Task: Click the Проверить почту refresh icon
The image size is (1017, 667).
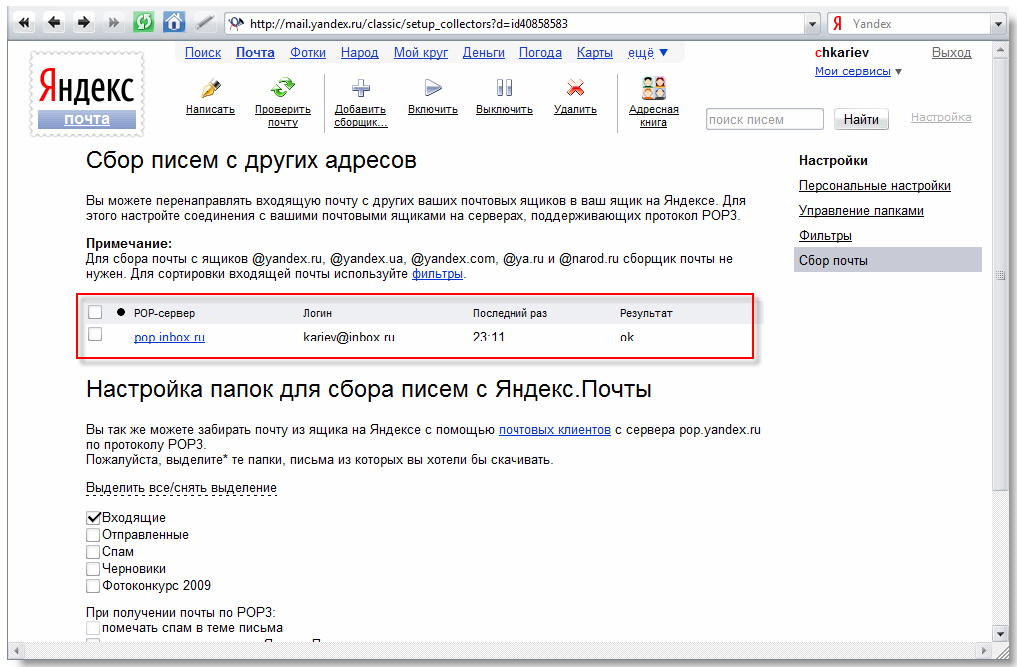Action: coord(283,88)
